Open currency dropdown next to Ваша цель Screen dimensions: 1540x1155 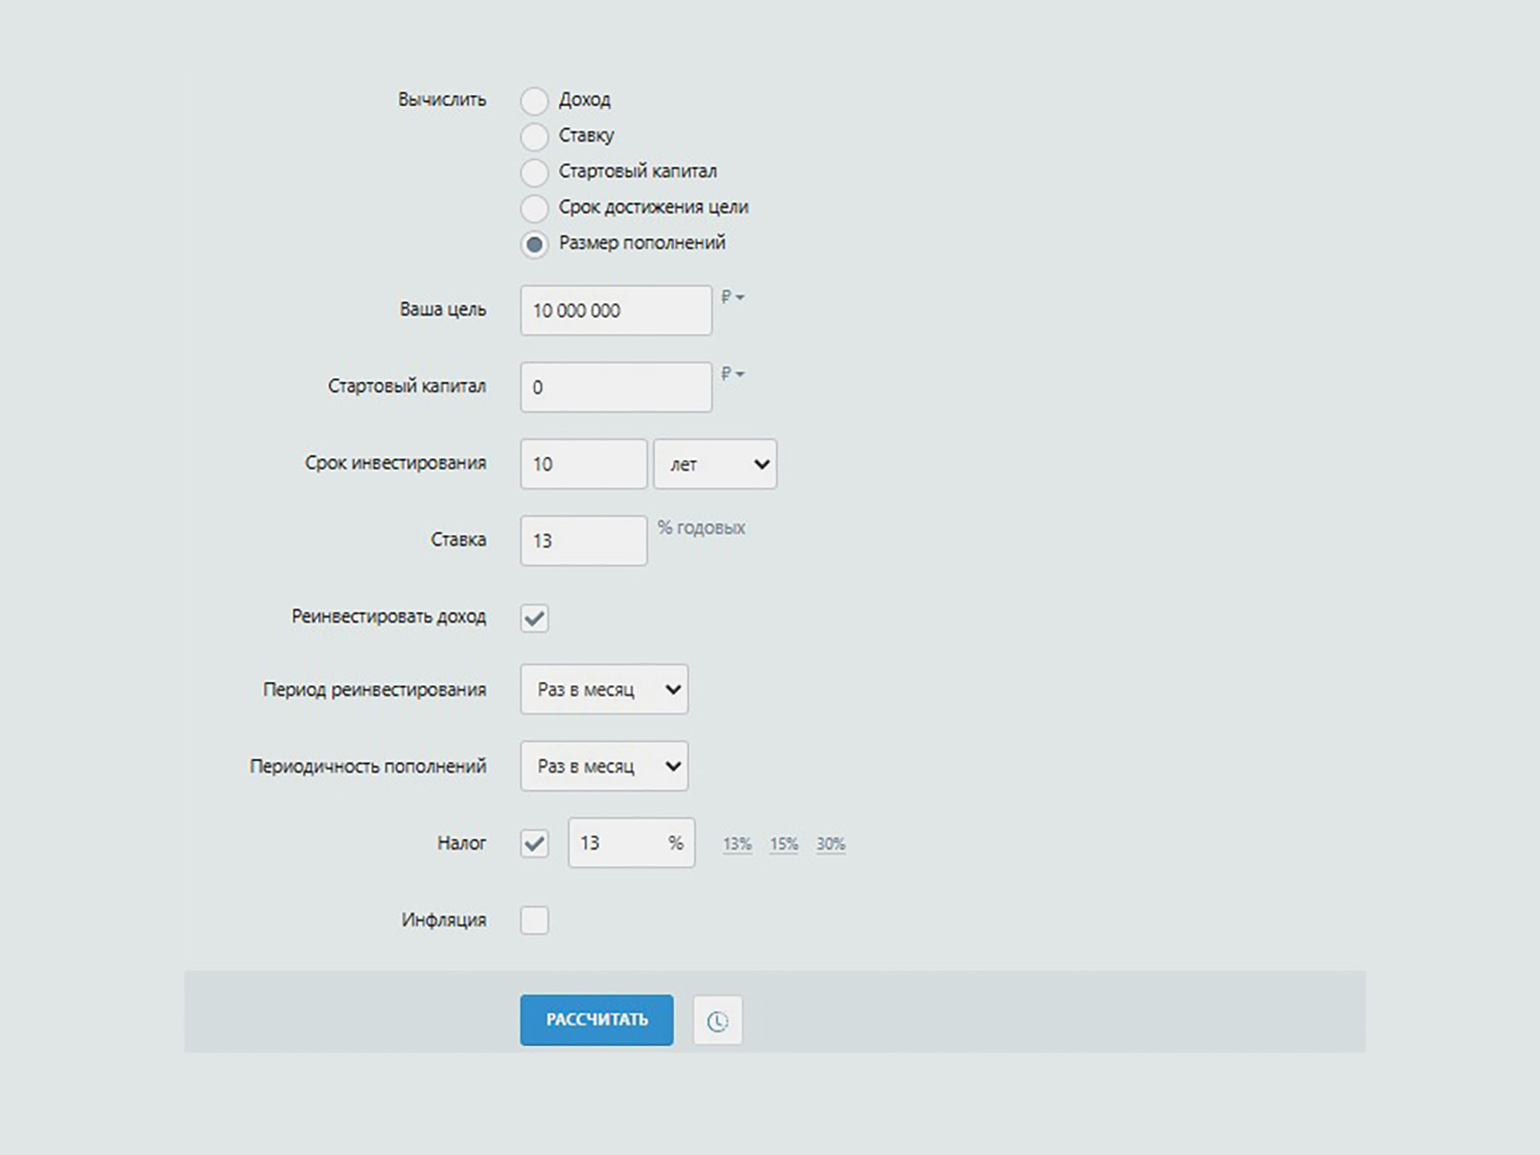coord(733,298)
